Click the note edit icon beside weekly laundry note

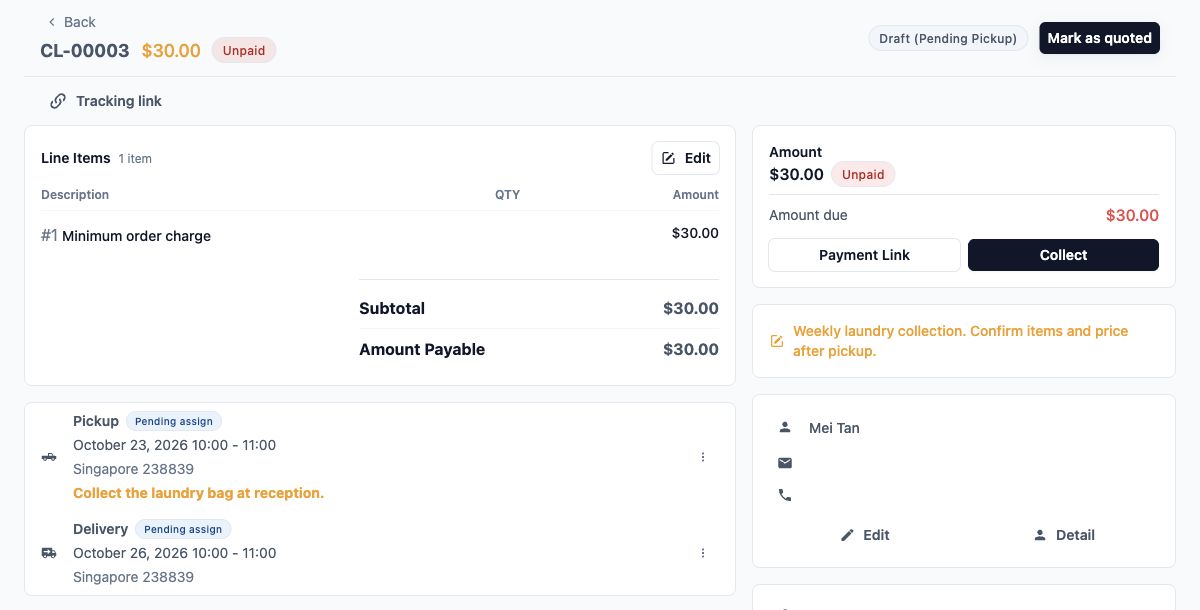(777, 341)
